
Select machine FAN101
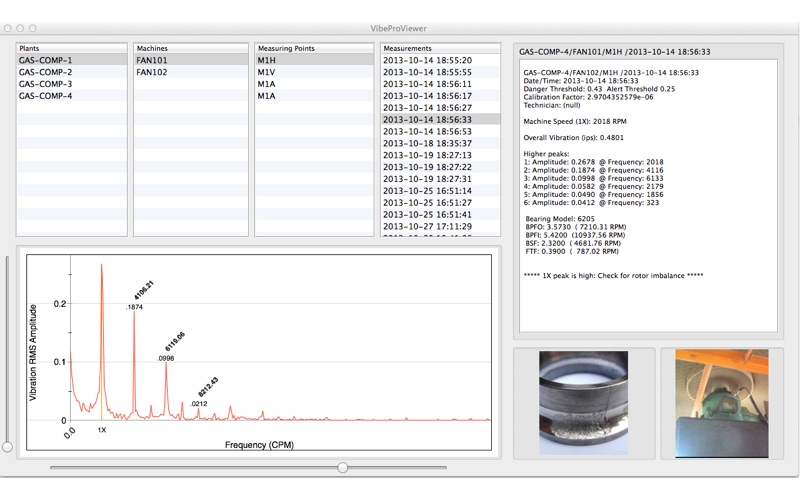click(152, 60)
